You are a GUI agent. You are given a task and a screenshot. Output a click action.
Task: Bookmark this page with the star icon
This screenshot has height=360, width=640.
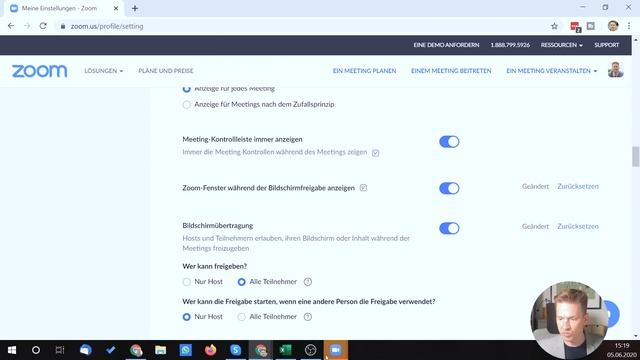coord(554,26)
